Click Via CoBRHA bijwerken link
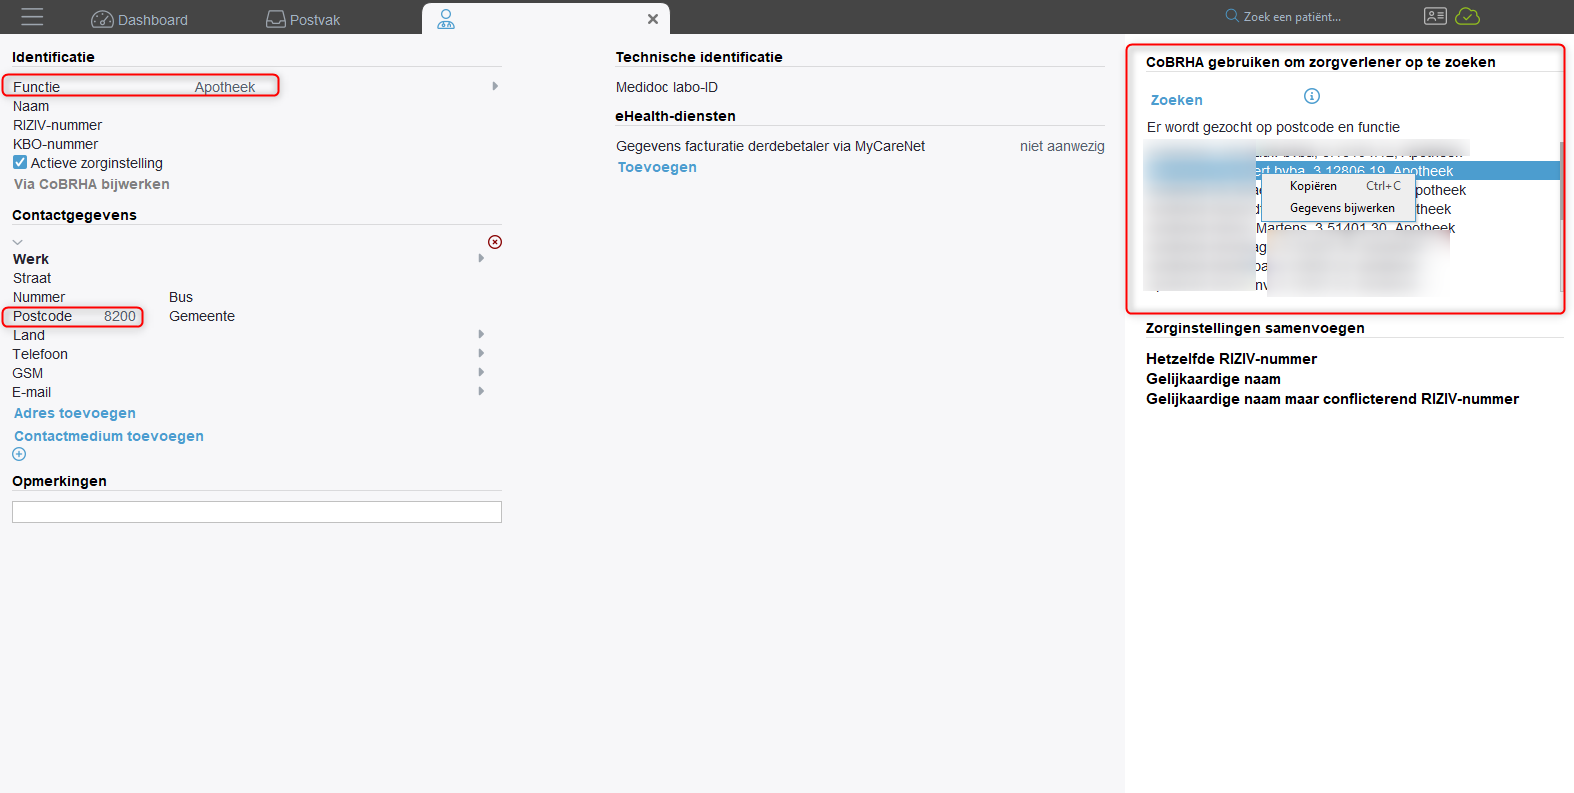The height and width of the screenshot is (793, 1574). point(92,184)
